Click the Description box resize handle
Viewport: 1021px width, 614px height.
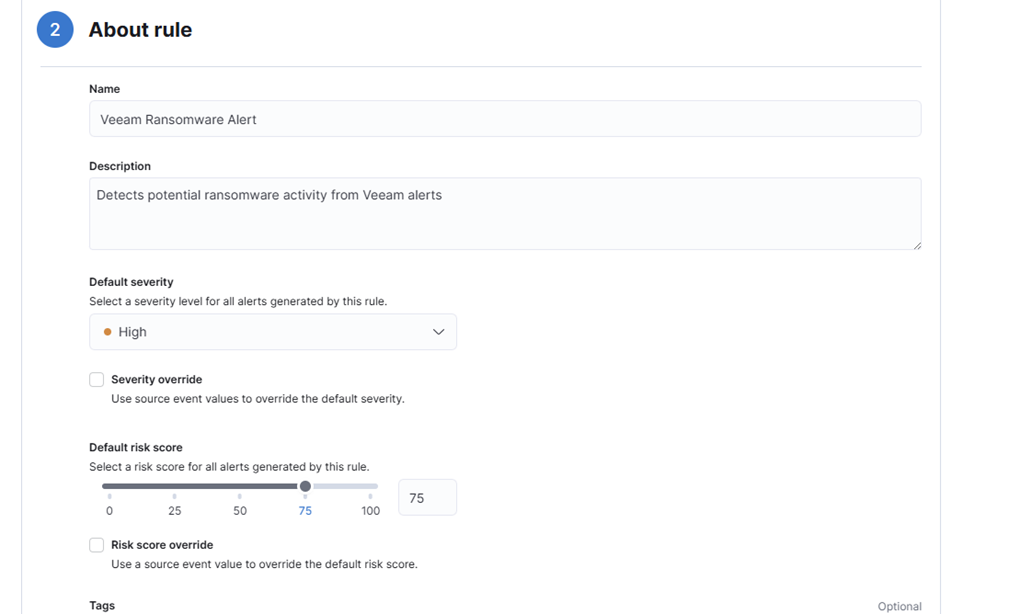click(916, 244)
